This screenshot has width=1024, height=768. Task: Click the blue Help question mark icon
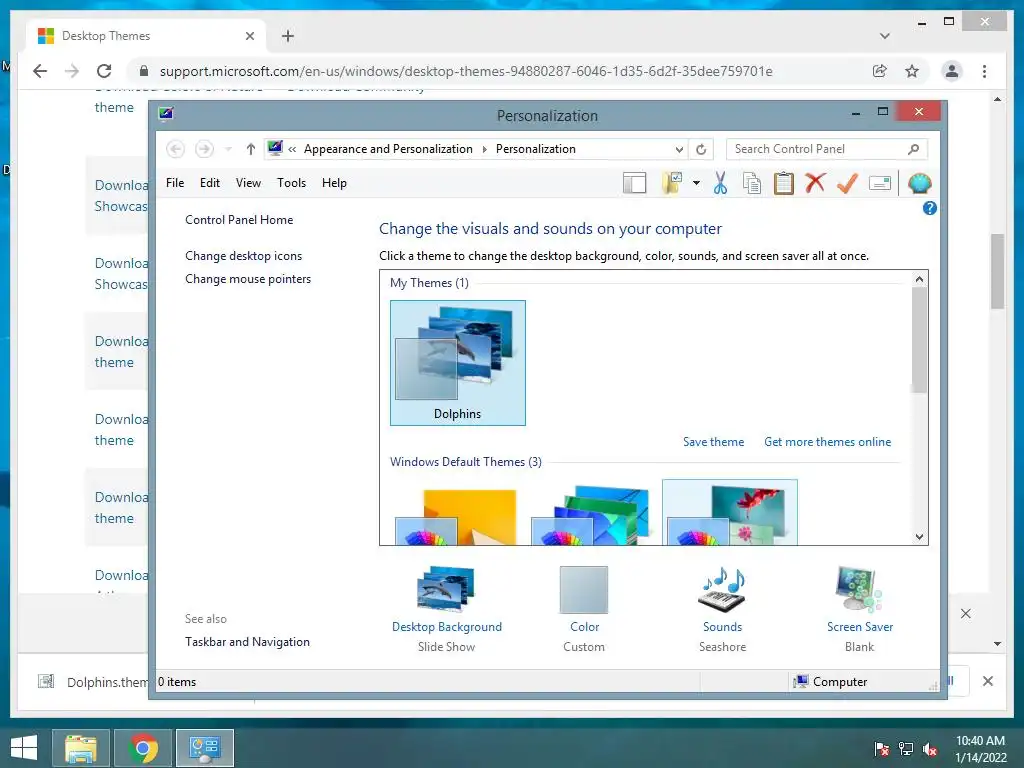tap(929, 208)
